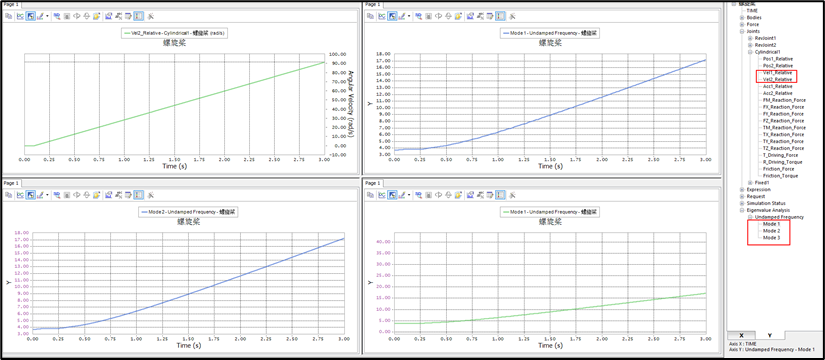Expand the Expression node
This screenshot has width=825, height=360.
(x=742, y=189)
